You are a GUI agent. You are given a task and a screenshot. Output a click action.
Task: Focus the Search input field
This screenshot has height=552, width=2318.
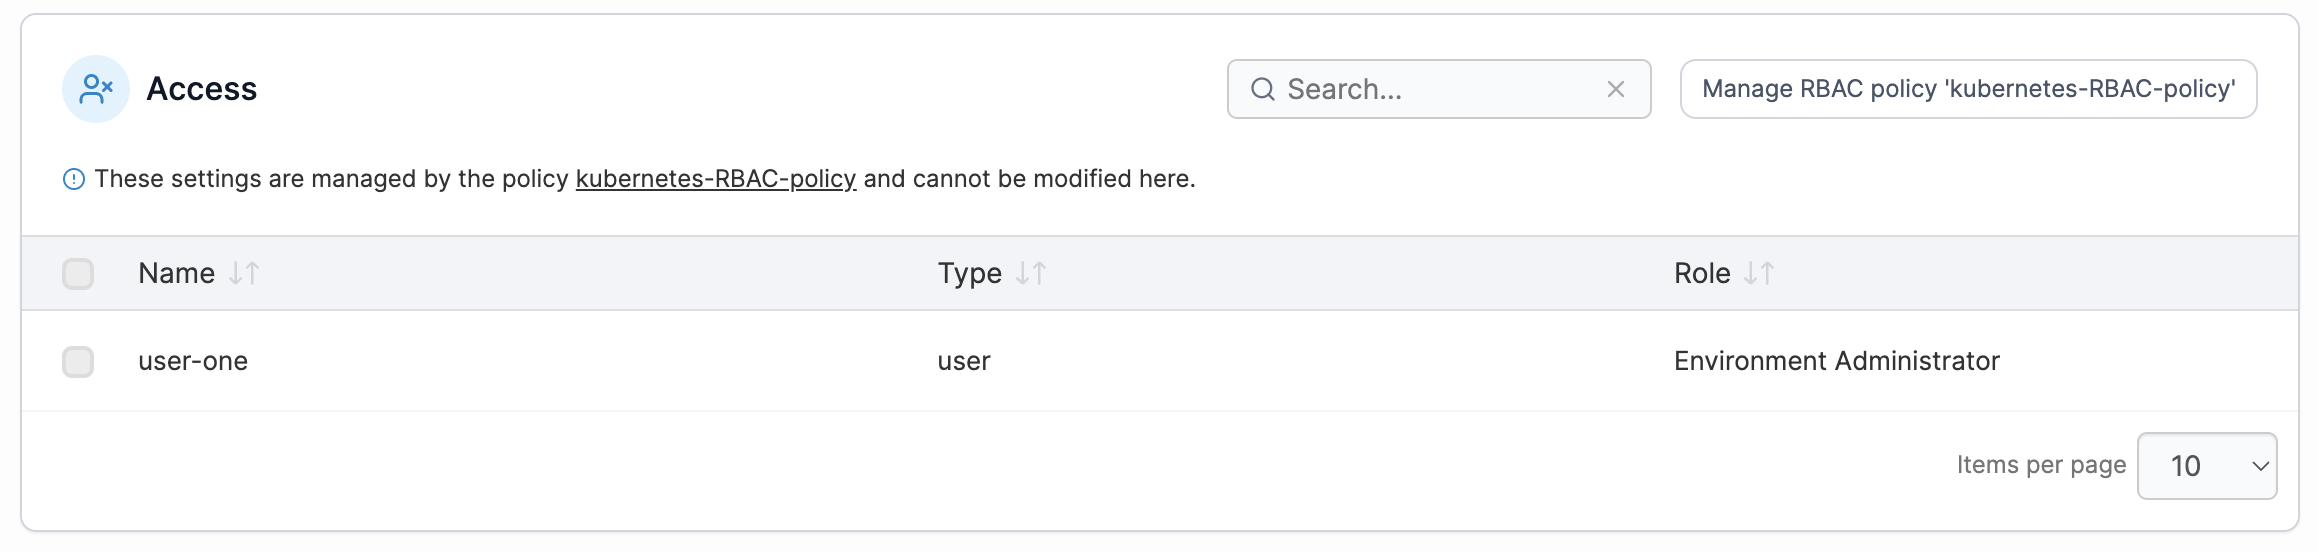tap(1440, 89)
